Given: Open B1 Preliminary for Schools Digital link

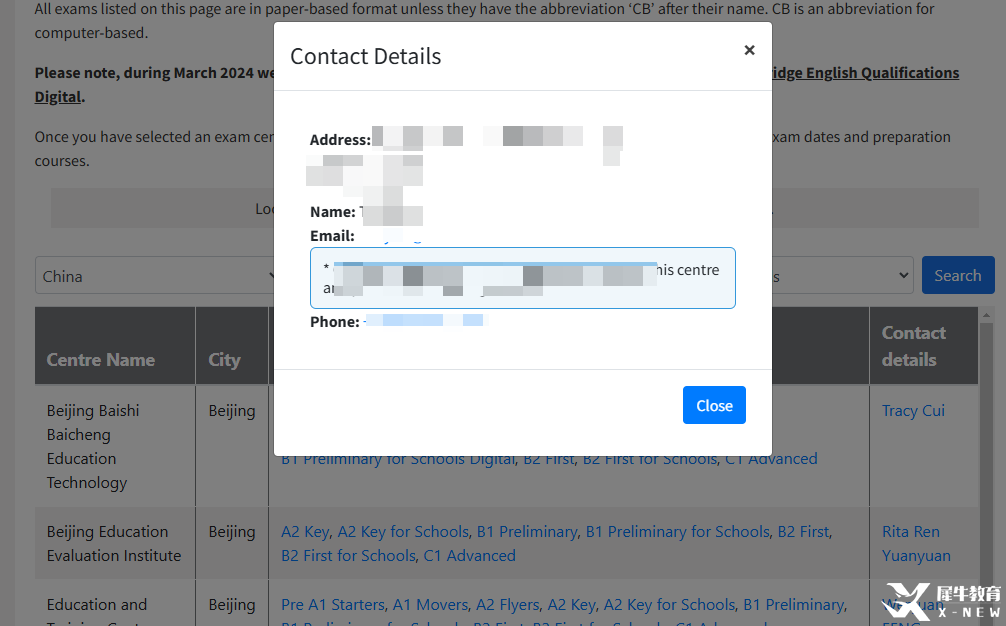Looking at the screenshot, I should 398,459.
